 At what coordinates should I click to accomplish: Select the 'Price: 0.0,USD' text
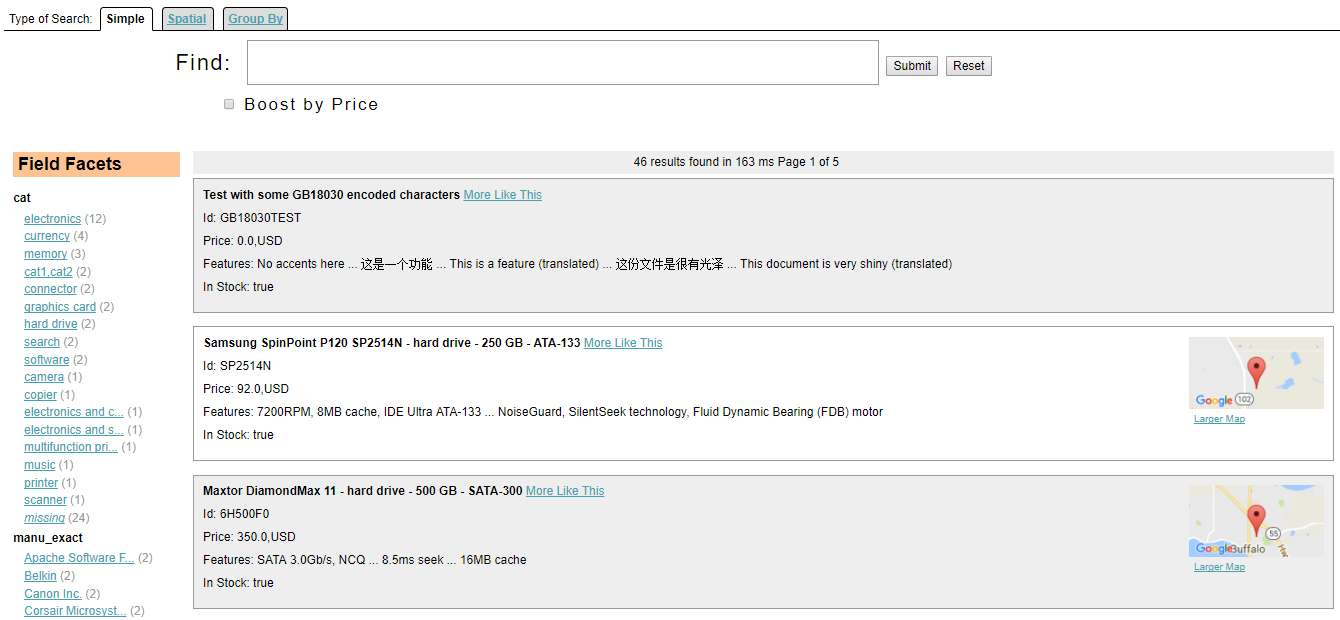point(243,241)
